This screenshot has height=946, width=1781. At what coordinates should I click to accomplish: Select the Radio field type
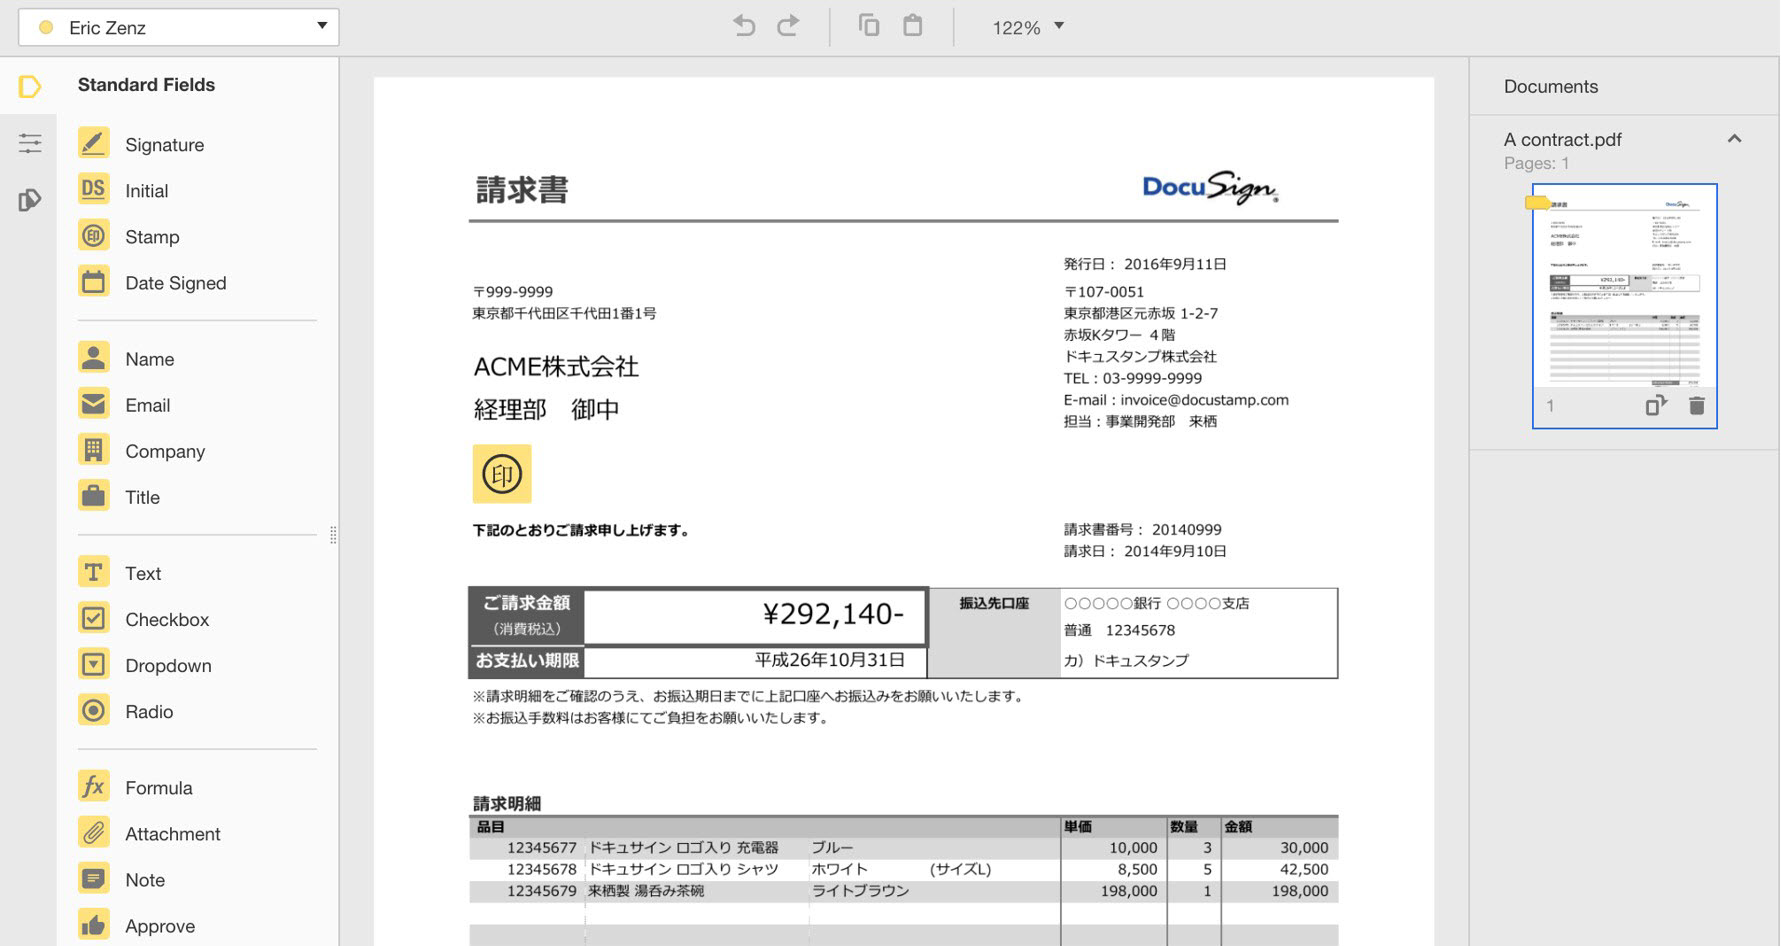pos(150,711)
